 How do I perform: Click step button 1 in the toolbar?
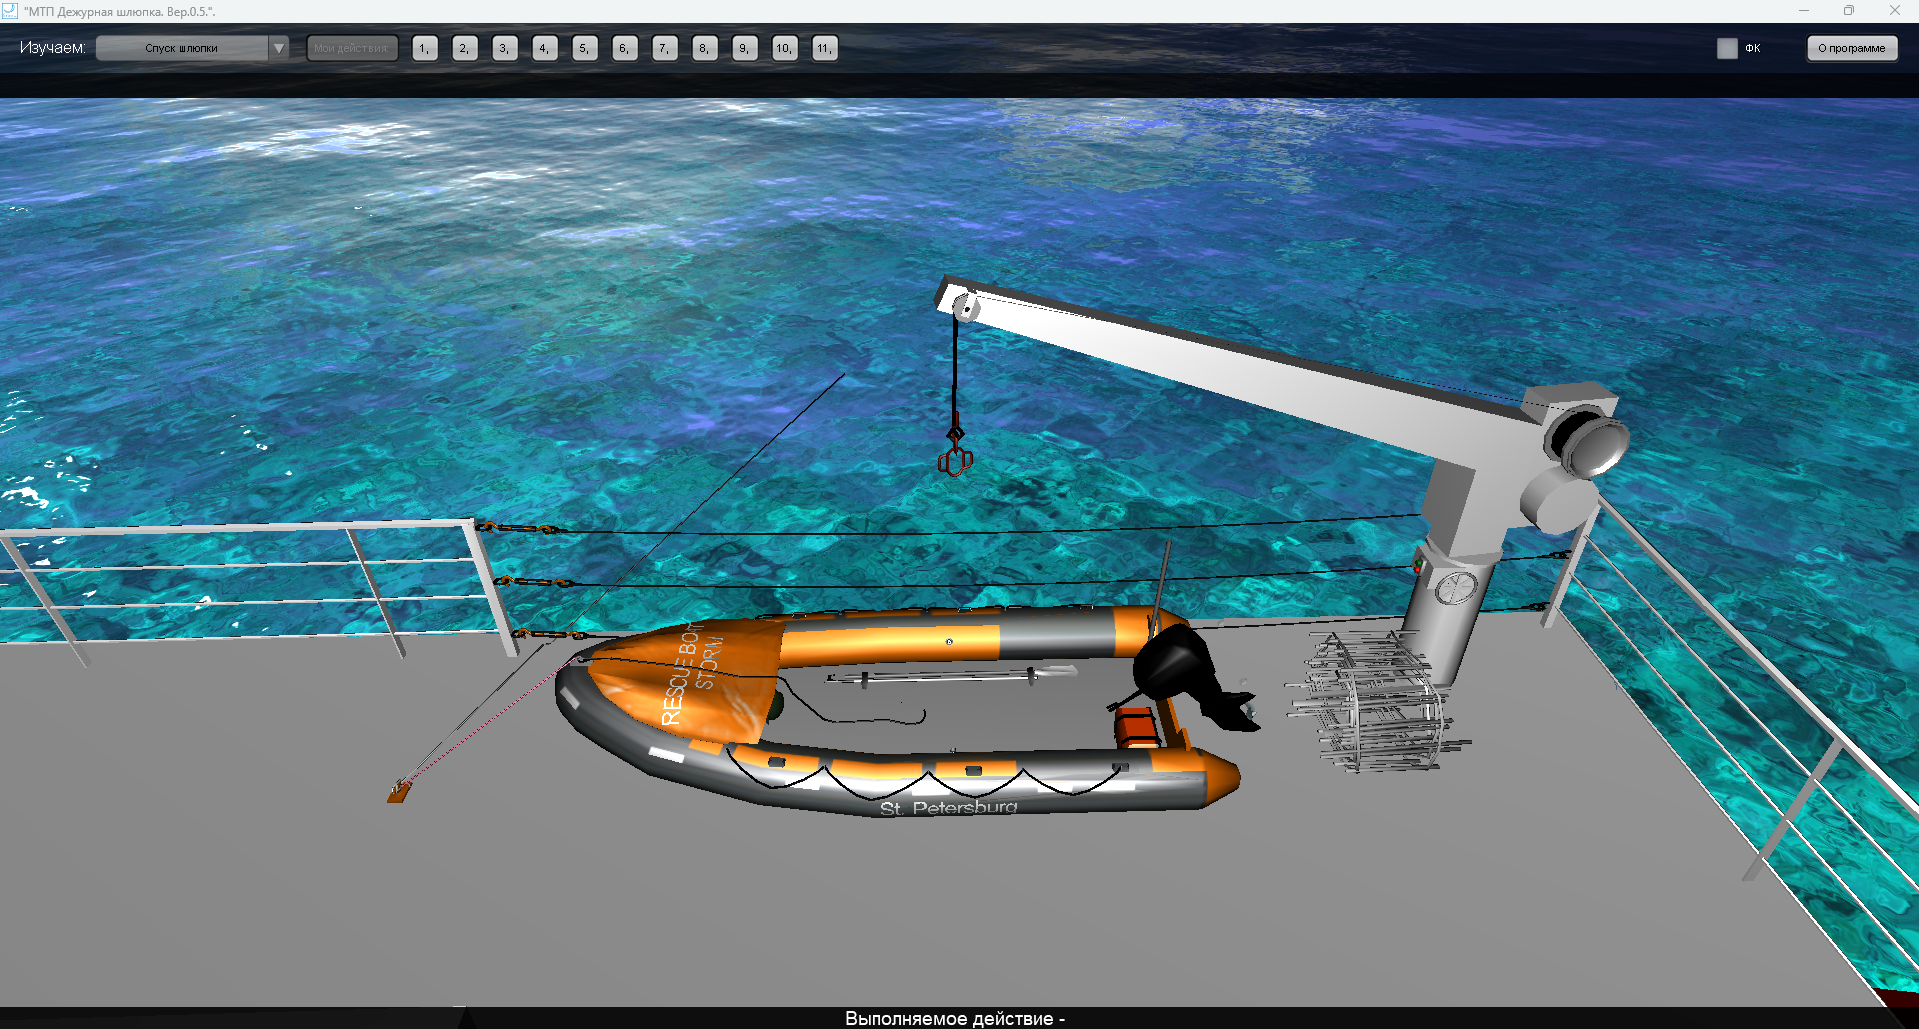click(x=424, y=48)
